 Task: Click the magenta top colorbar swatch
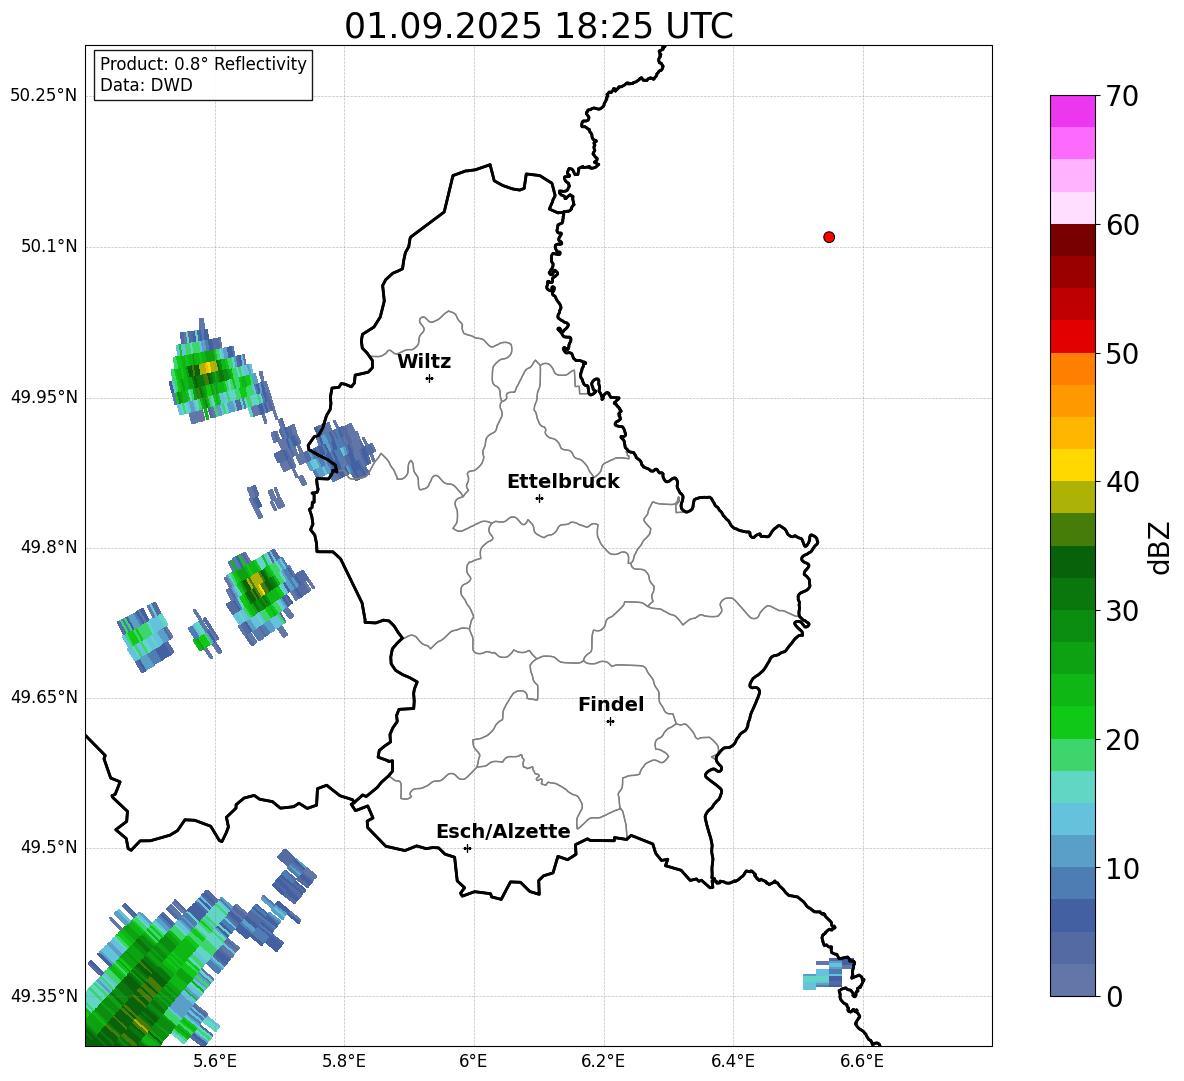click(x=1072, y=112)
